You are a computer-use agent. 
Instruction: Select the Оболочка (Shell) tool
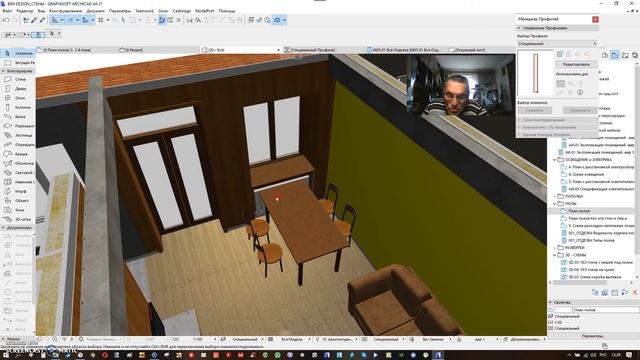coord(18,163)
